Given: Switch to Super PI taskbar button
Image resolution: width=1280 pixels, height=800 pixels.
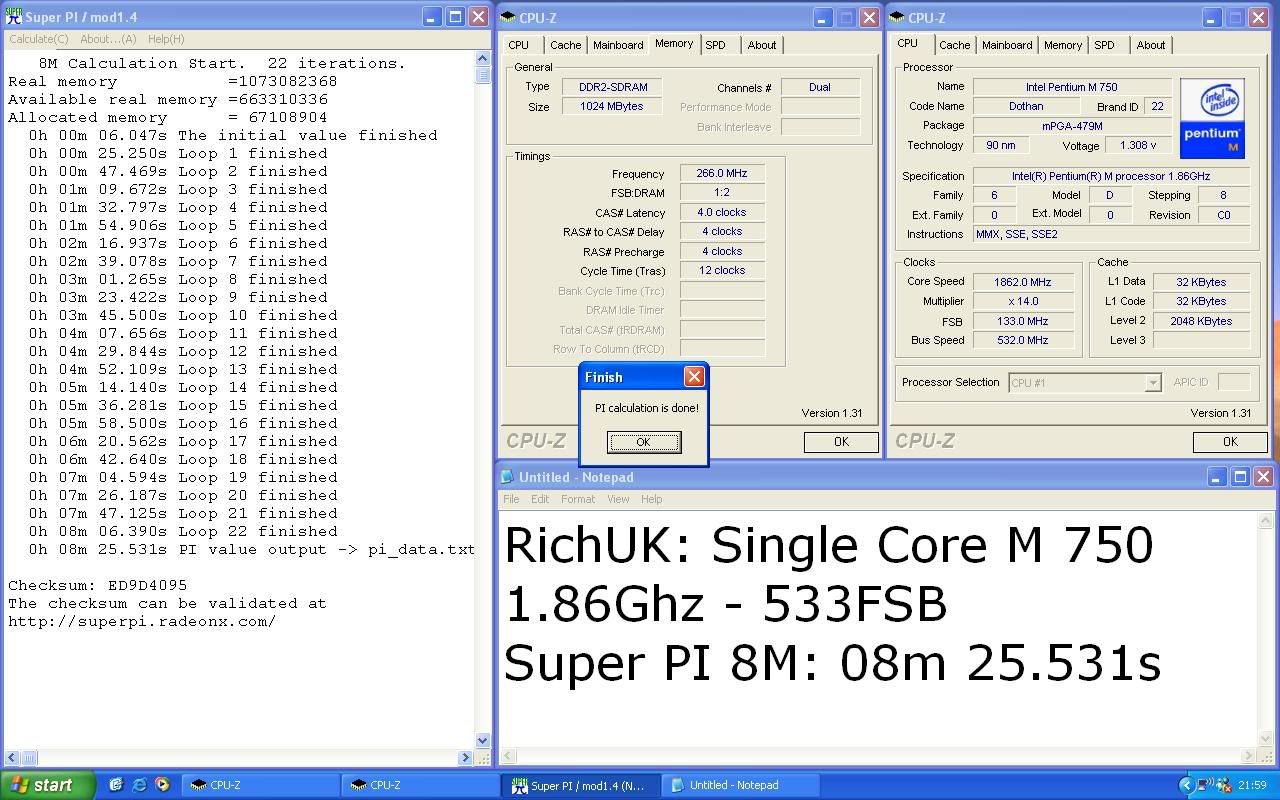Looking at the screenshot, I should click(582, 785).
